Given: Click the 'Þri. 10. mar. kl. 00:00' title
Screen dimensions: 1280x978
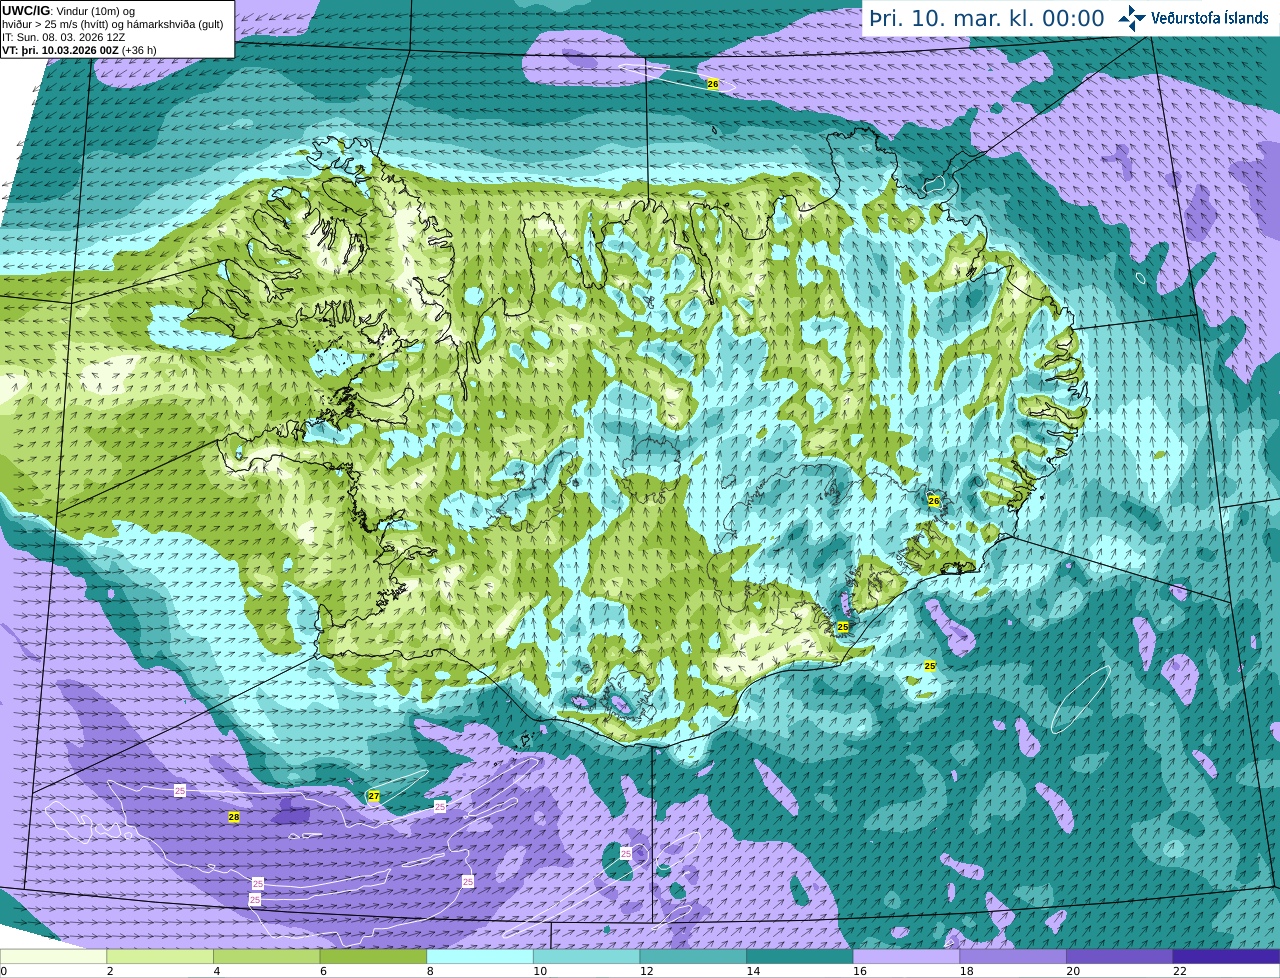Looking at the screenshot, I should tap(986, 19).
